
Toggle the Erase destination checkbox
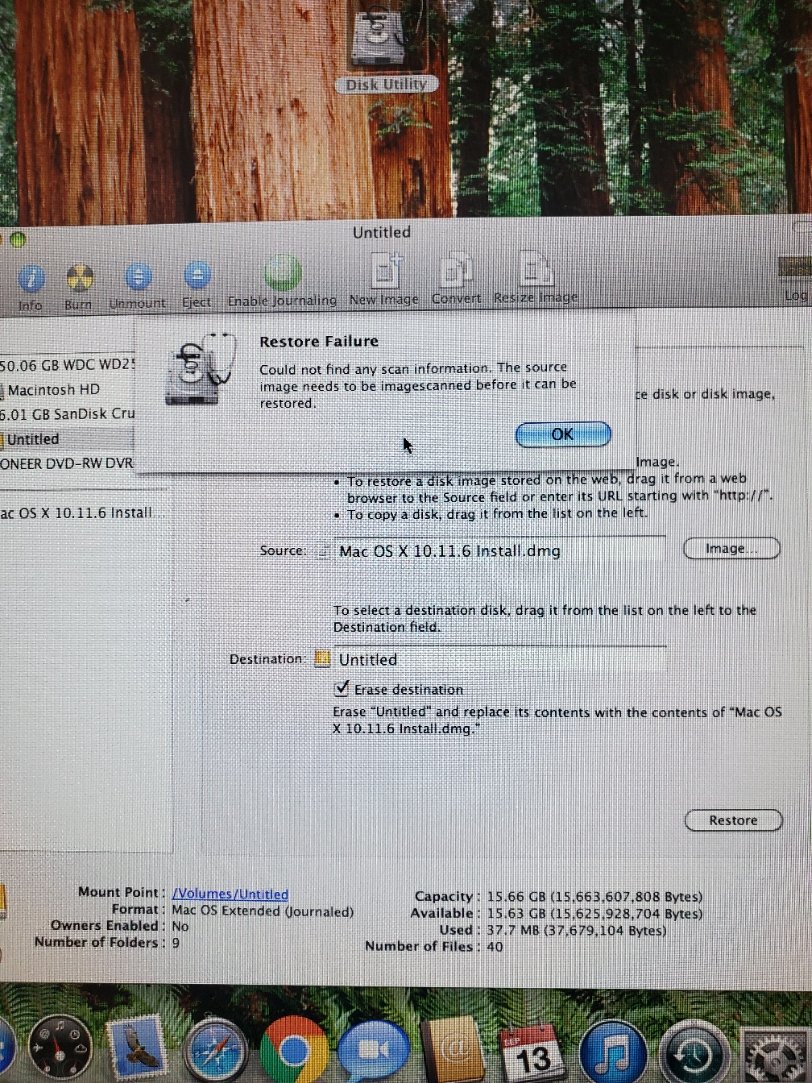point(341,688)
